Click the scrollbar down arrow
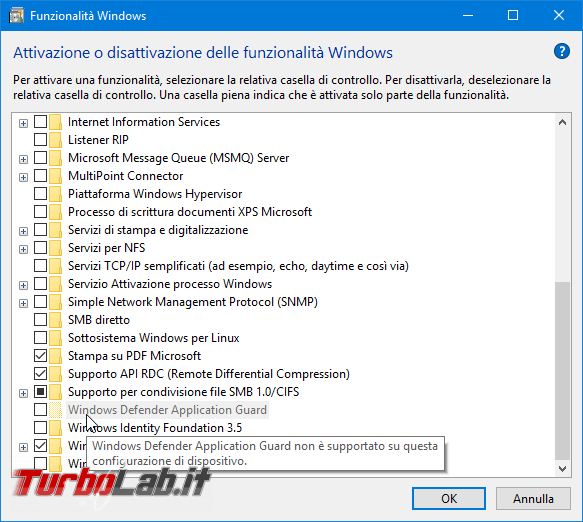Image resolution: width=583 pixels, height=522 pixels. (x=563, y=468)
